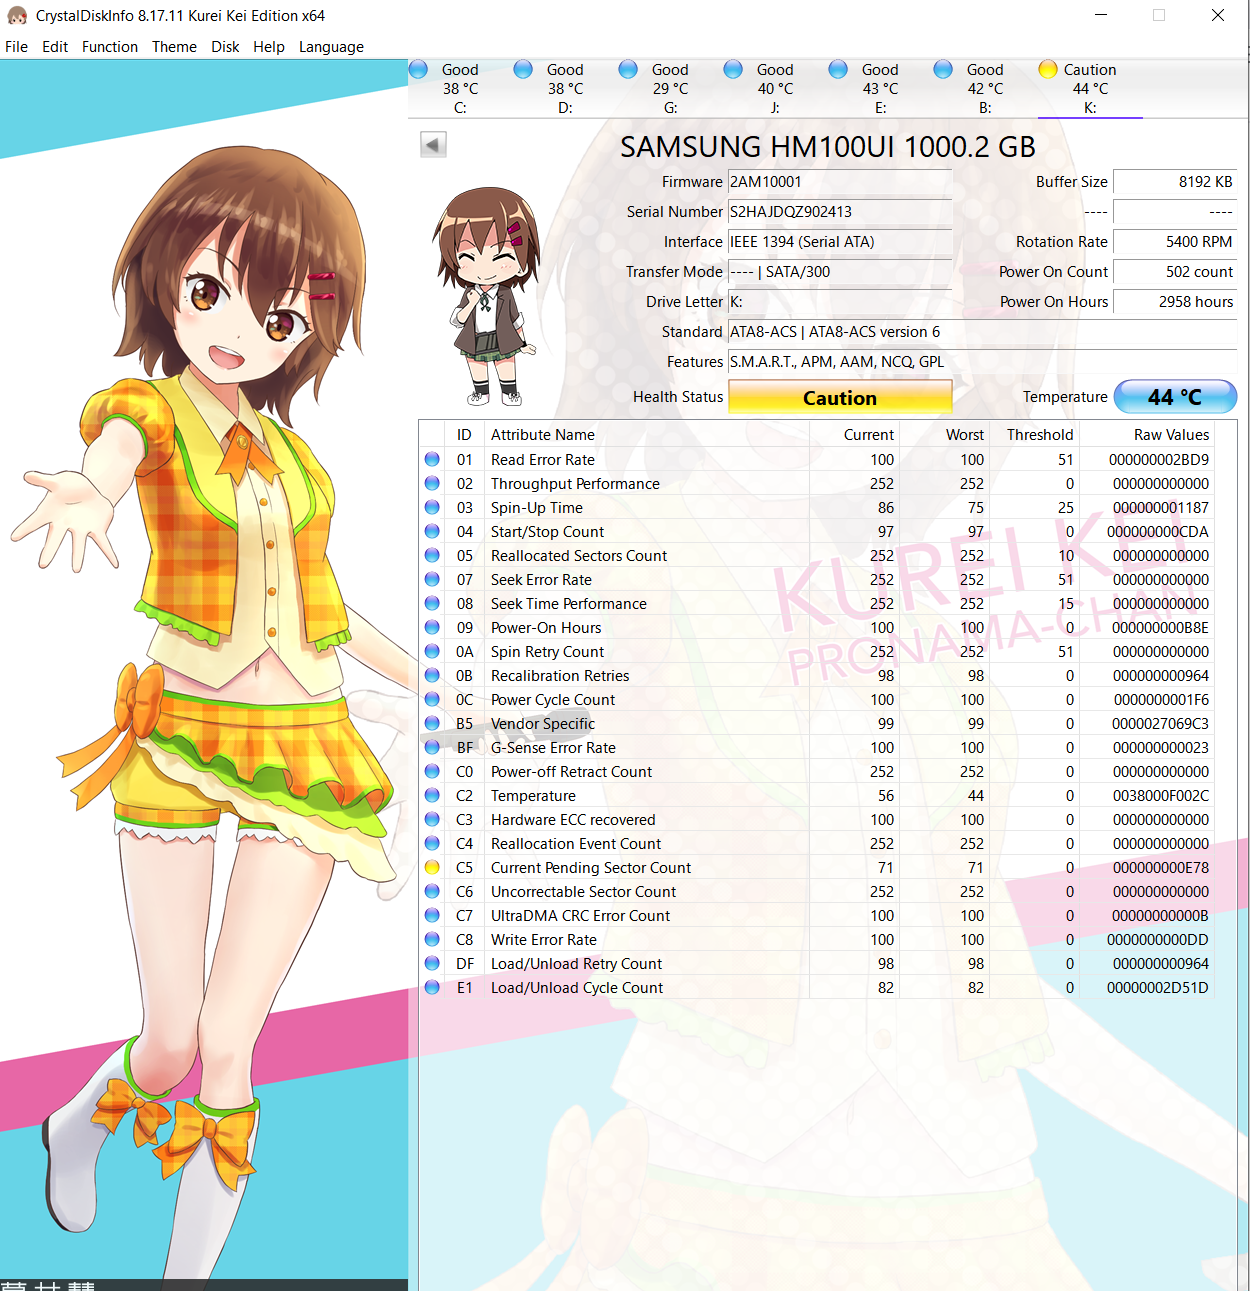Click the Drive Letter K: field
1250x1291 pixels.
click(x=840, y=302)
